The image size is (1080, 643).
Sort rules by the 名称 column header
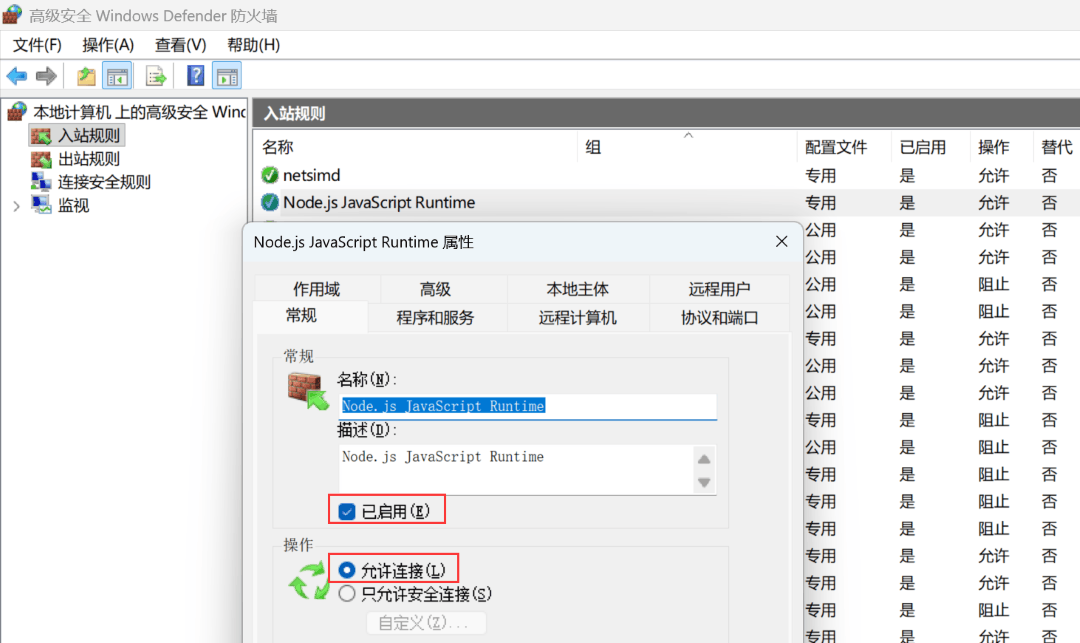point(417,147)
